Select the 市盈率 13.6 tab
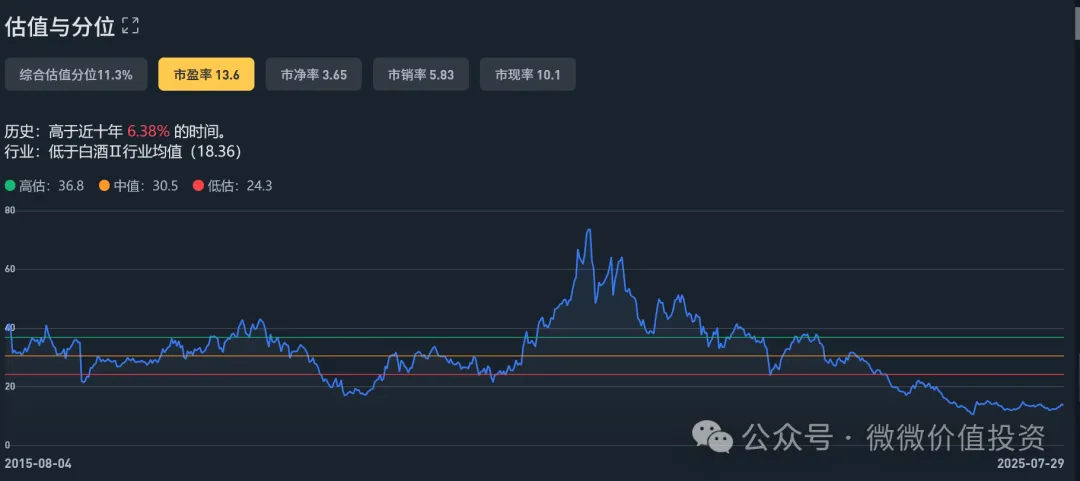Viewport: 1080px width, 481px height. click(x=206, y=74)
